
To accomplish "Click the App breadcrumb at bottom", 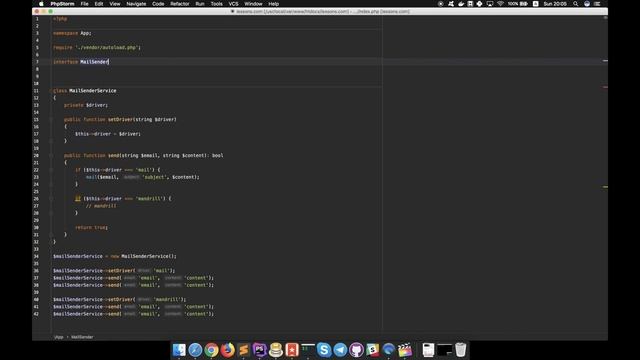I will pyautogui.click(x=59, y=337).
